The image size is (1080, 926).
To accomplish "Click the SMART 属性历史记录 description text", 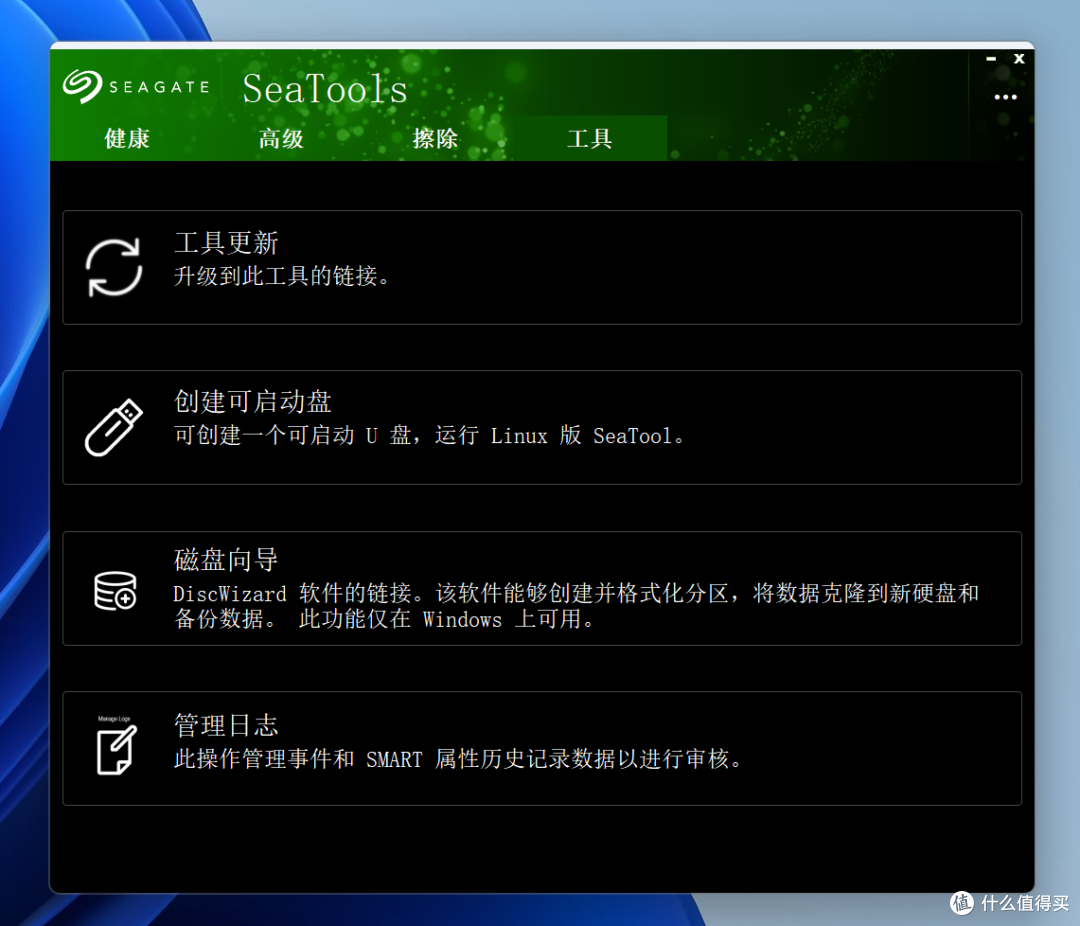I will (458, 759).
